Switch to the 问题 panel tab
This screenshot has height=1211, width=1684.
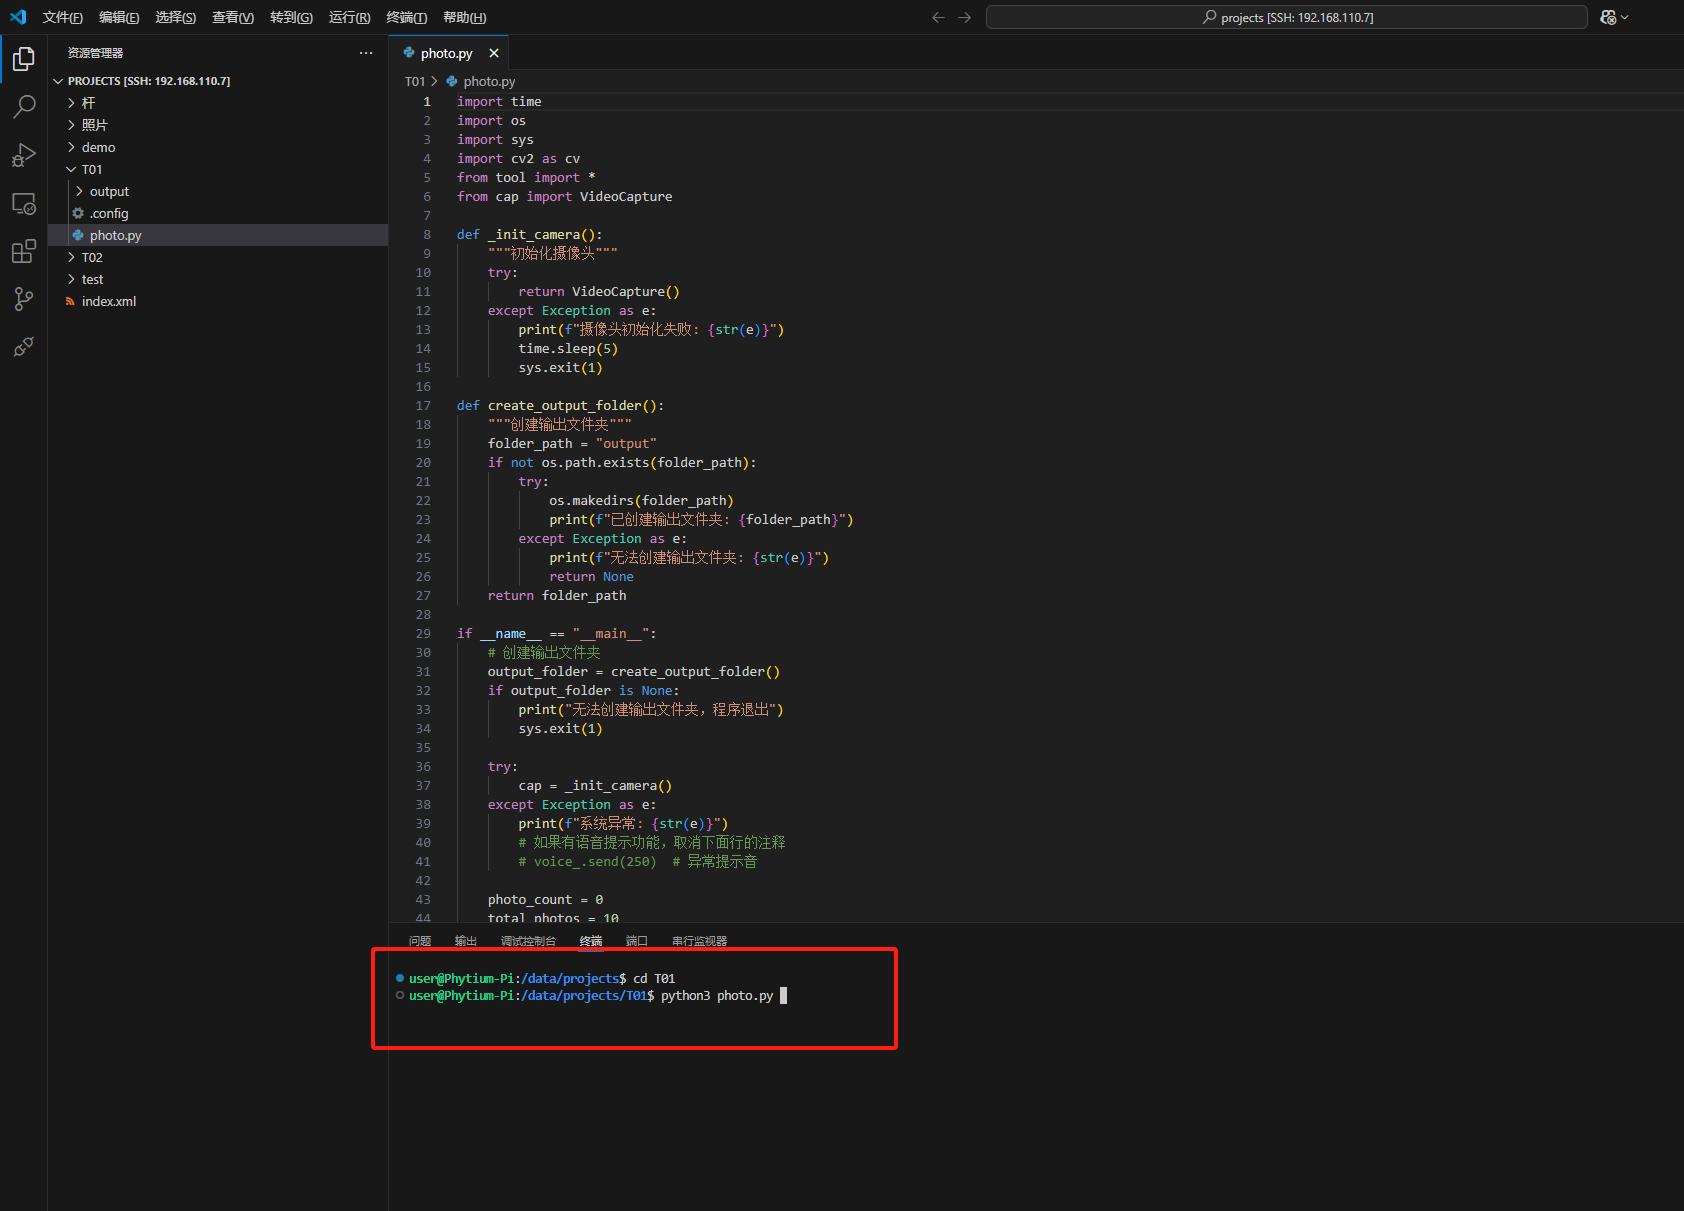tap(420, 941)
